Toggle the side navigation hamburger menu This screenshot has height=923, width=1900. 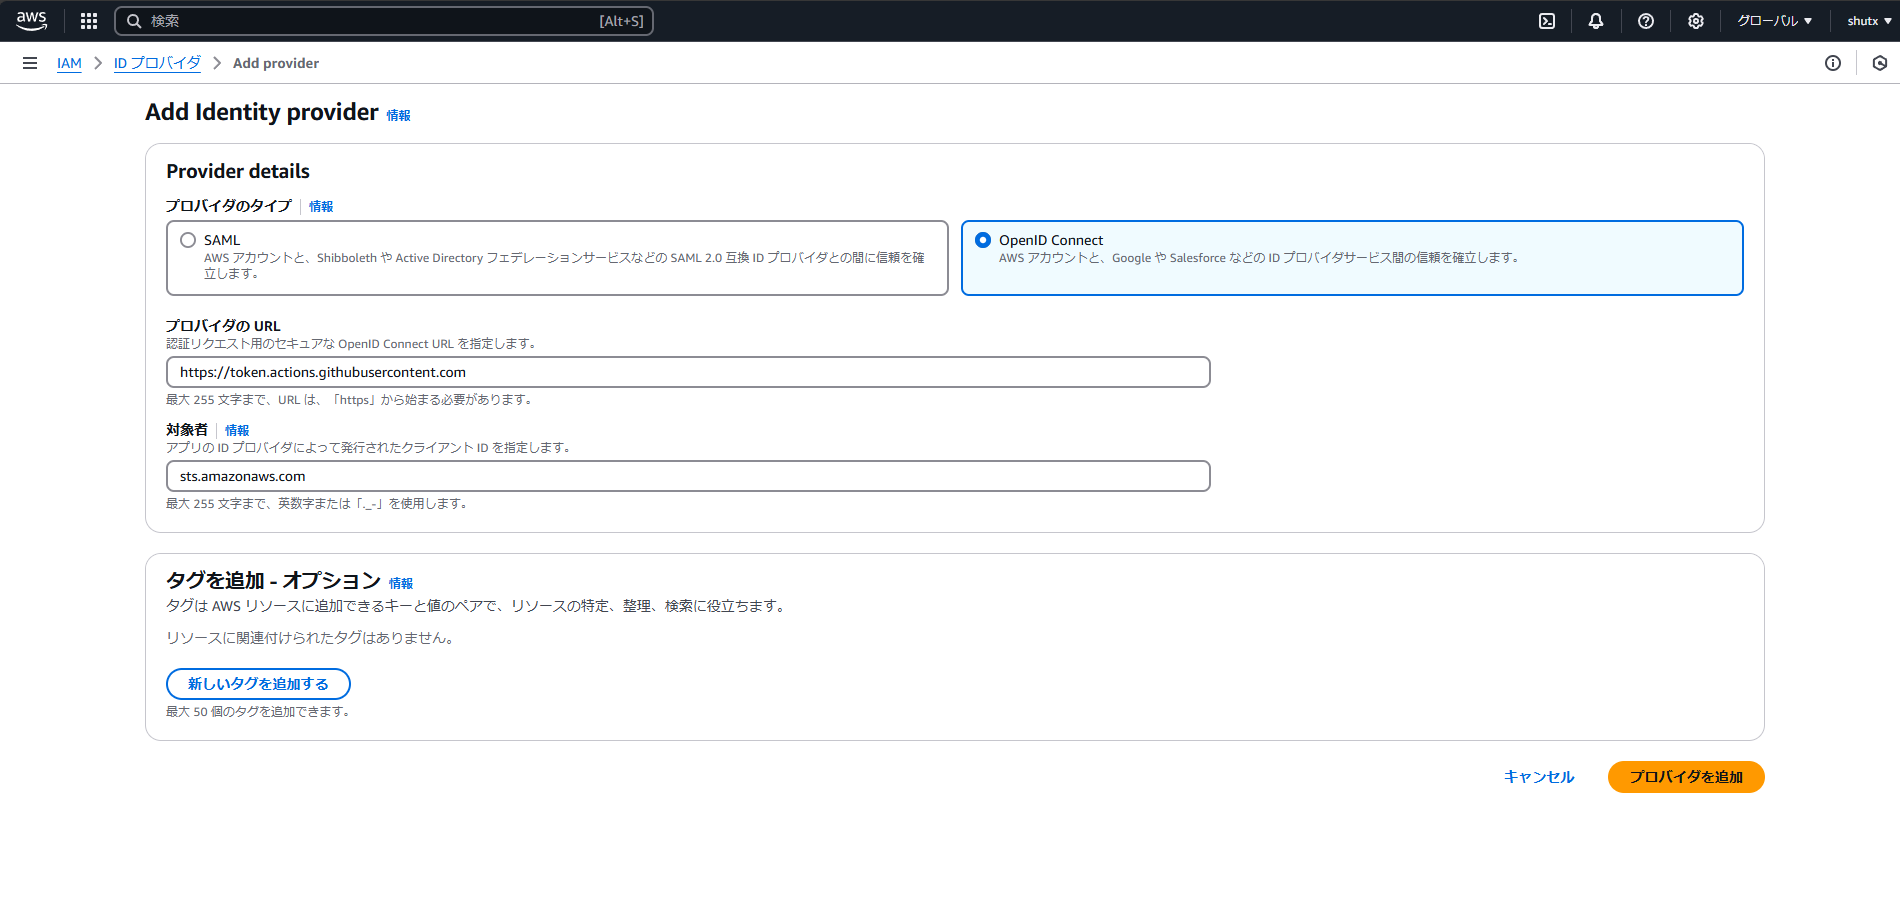point(30,63)
